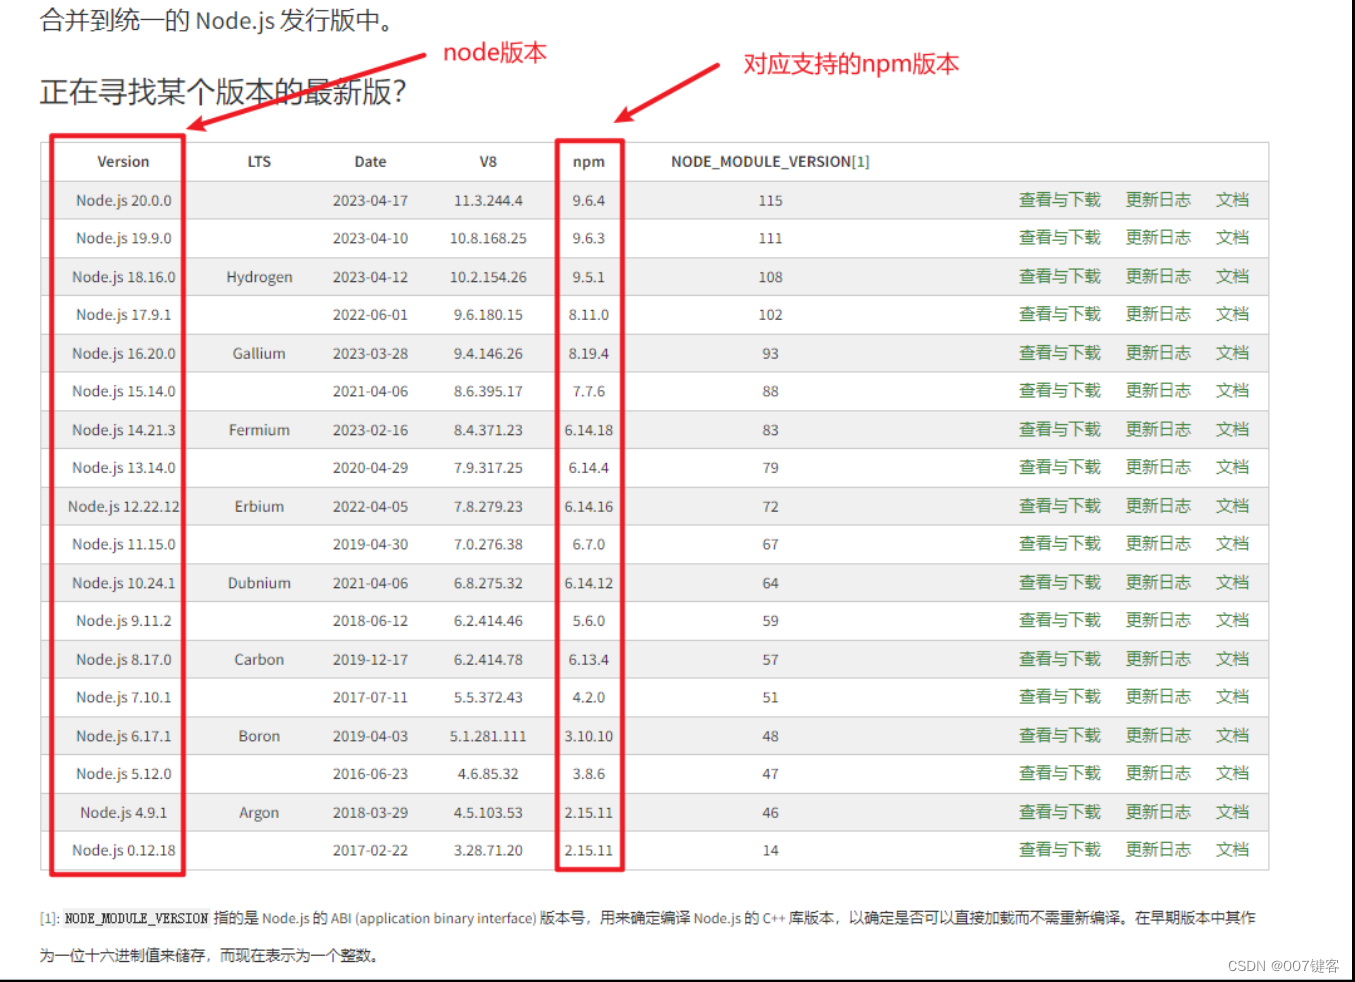View 更新日志 for Node.js 5.12.0
1355x982 pixels.
pyautogui.click(x=1157, y=772)
